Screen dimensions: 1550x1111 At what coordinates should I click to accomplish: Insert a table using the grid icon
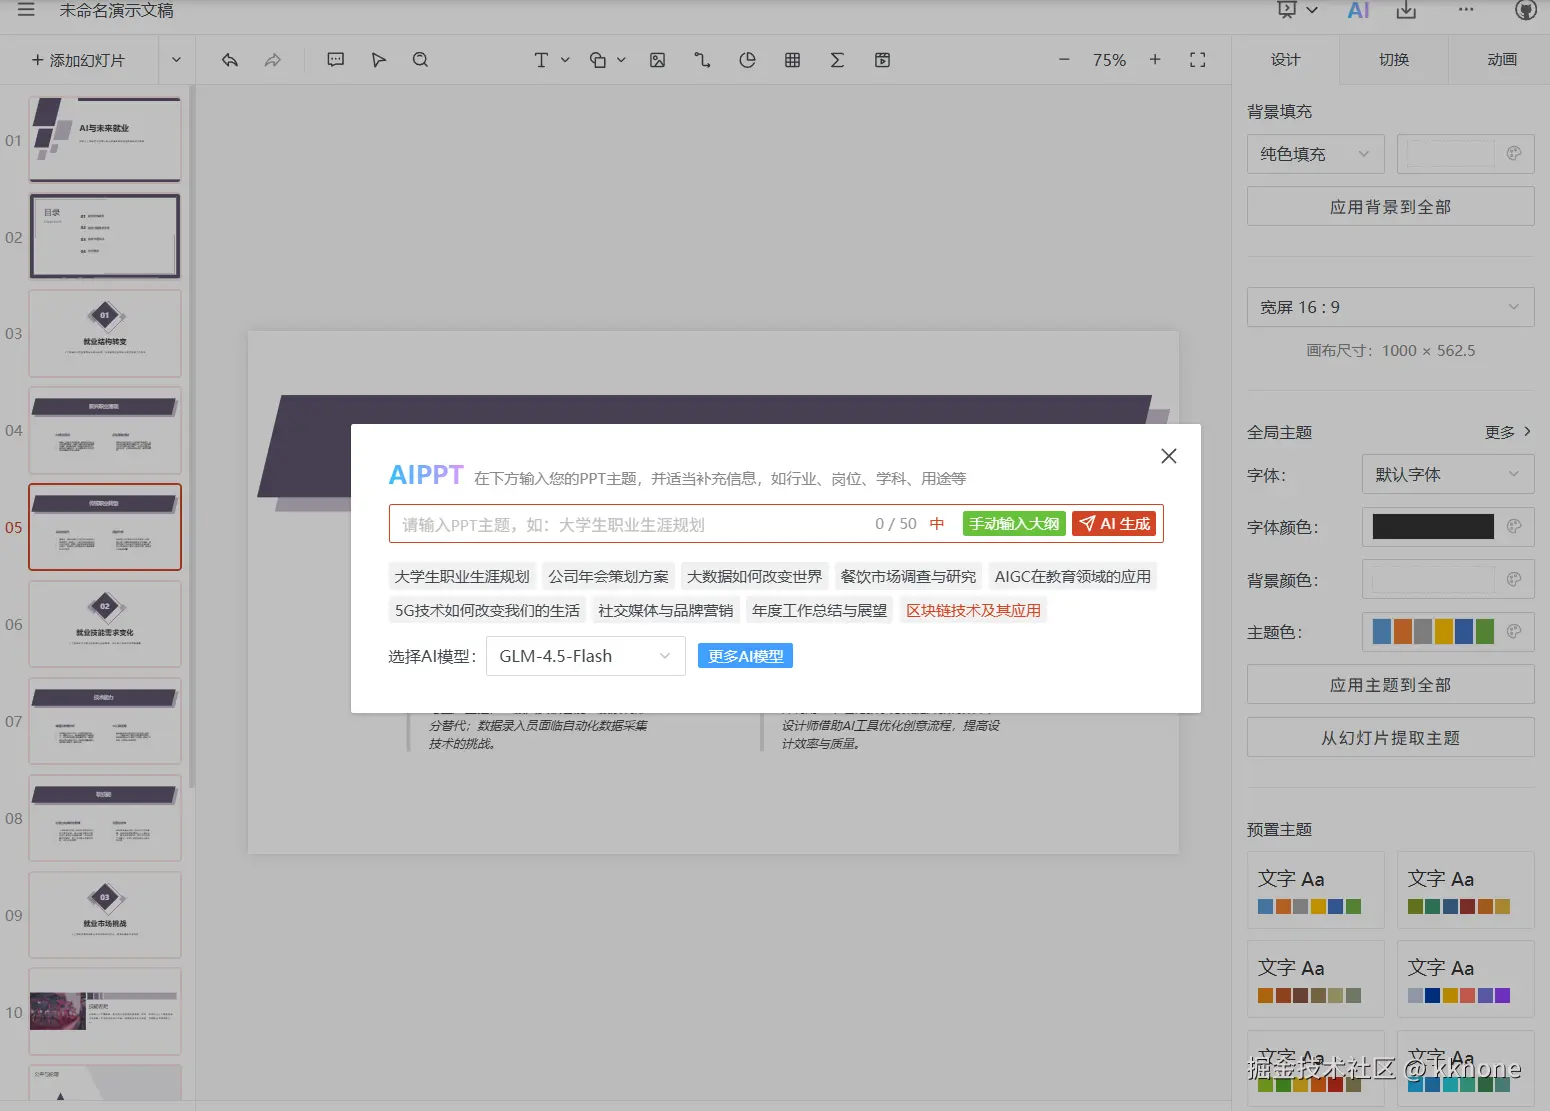(792, 60)
